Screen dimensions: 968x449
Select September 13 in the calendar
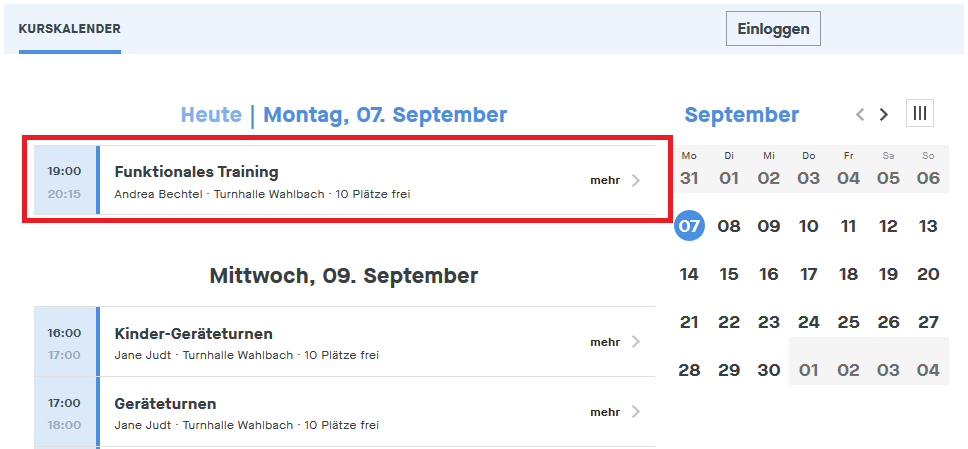pos(928,226)
